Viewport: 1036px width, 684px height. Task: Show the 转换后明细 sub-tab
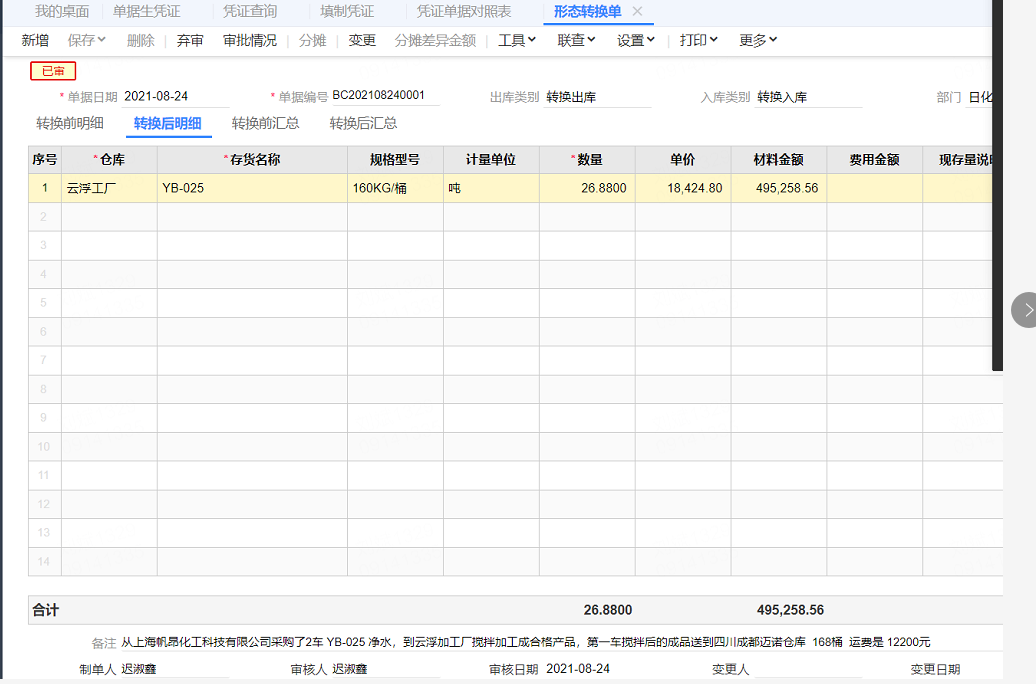pos(168,124)
